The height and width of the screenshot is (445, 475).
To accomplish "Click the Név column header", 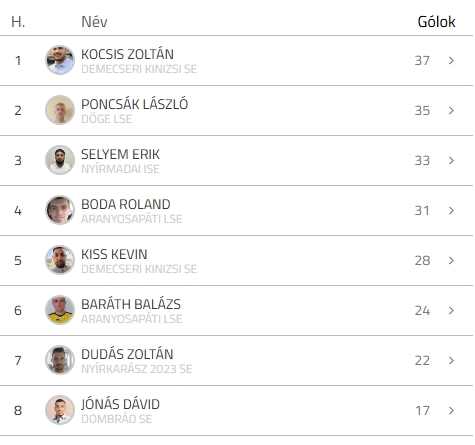I will click(x=94, y=22).
